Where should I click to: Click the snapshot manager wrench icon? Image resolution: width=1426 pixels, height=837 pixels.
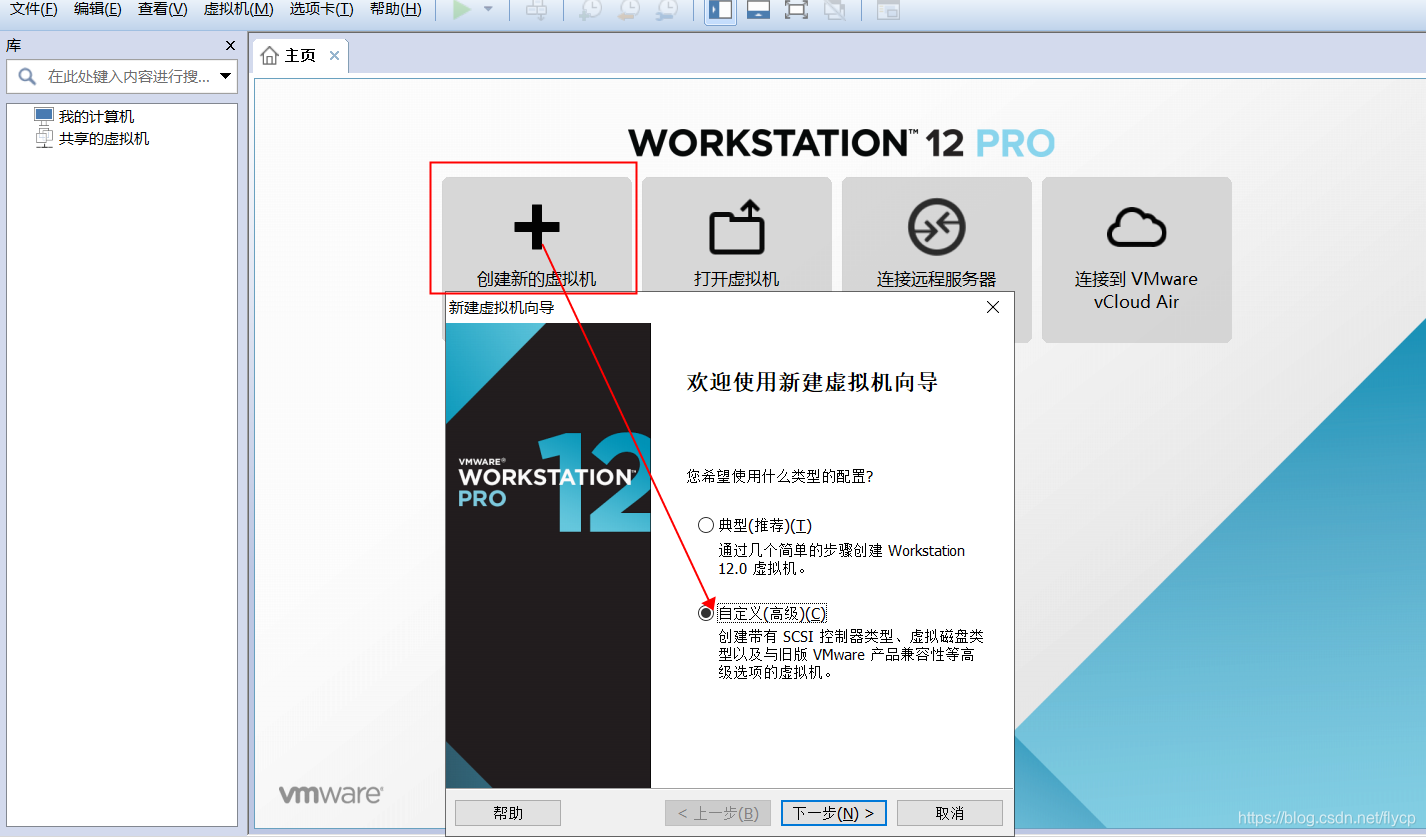click(666, 9)
